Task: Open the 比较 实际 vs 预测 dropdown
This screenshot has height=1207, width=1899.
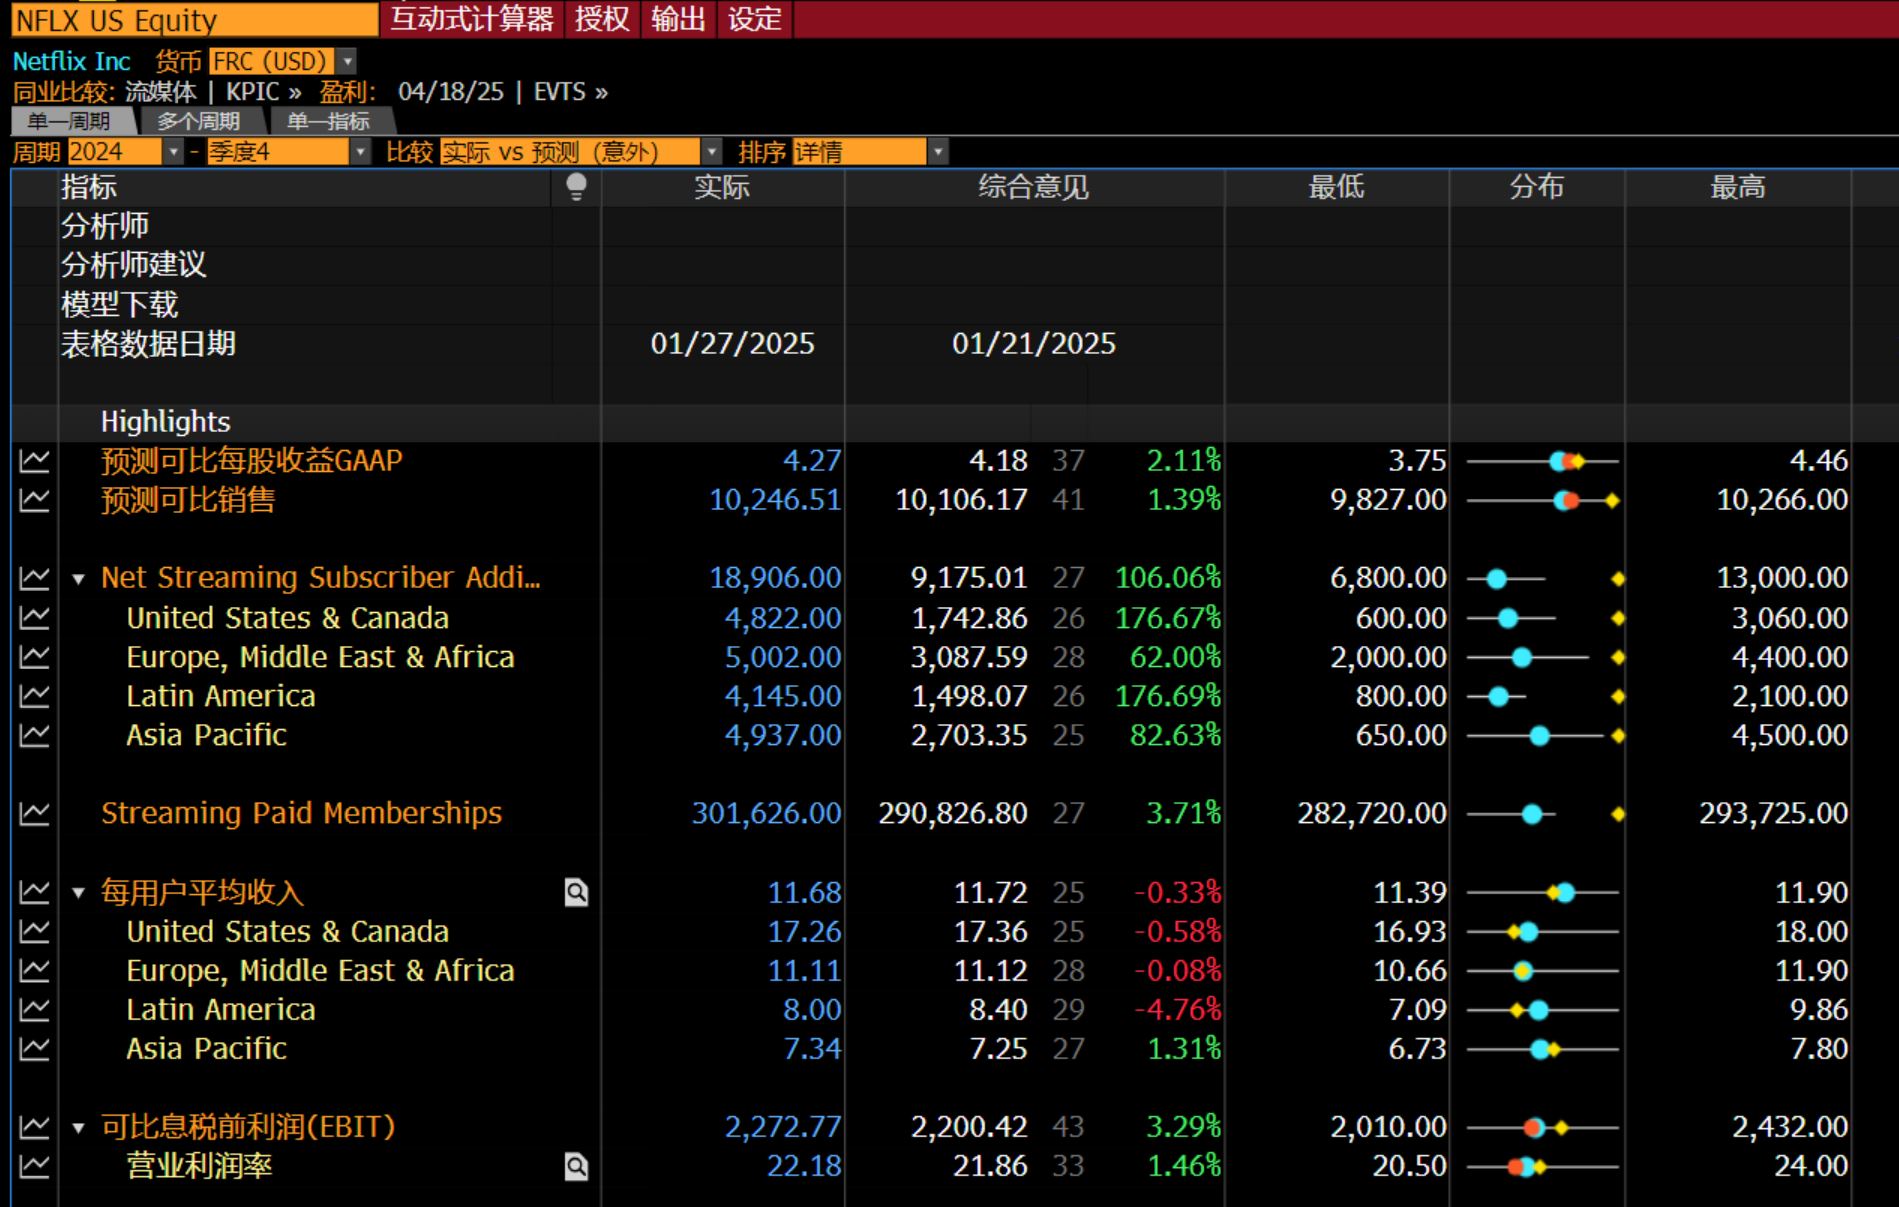Action: tap(711, 152)
